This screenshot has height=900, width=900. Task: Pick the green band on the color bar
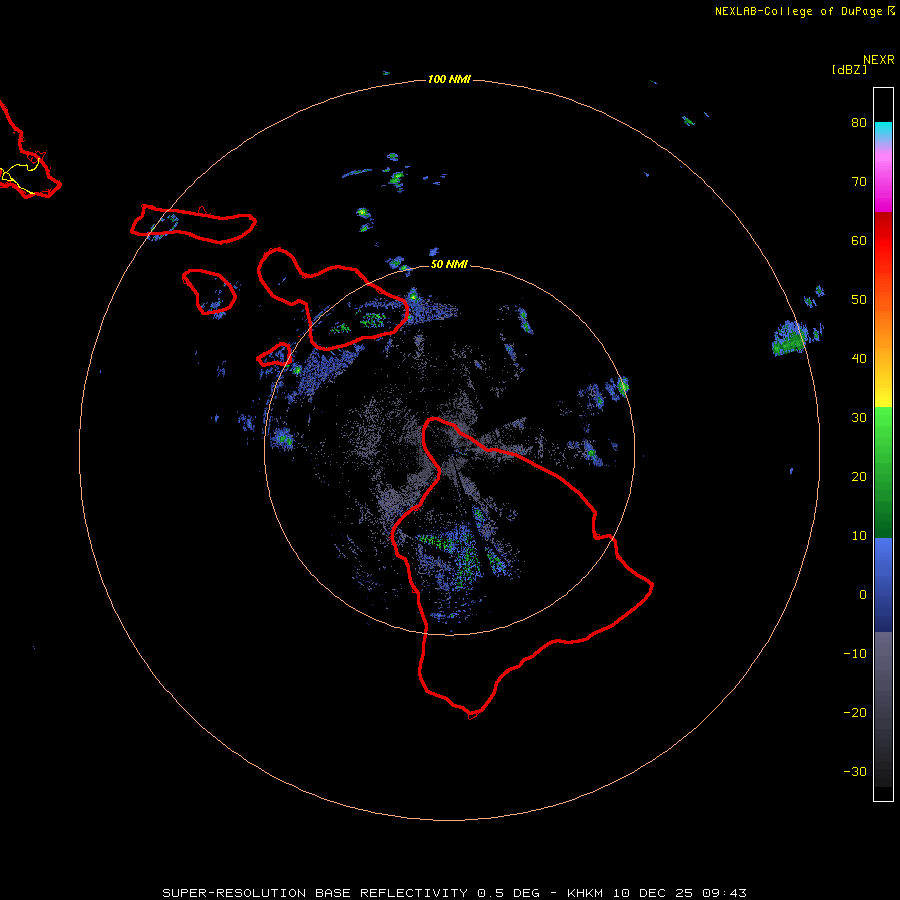(883, 472)
